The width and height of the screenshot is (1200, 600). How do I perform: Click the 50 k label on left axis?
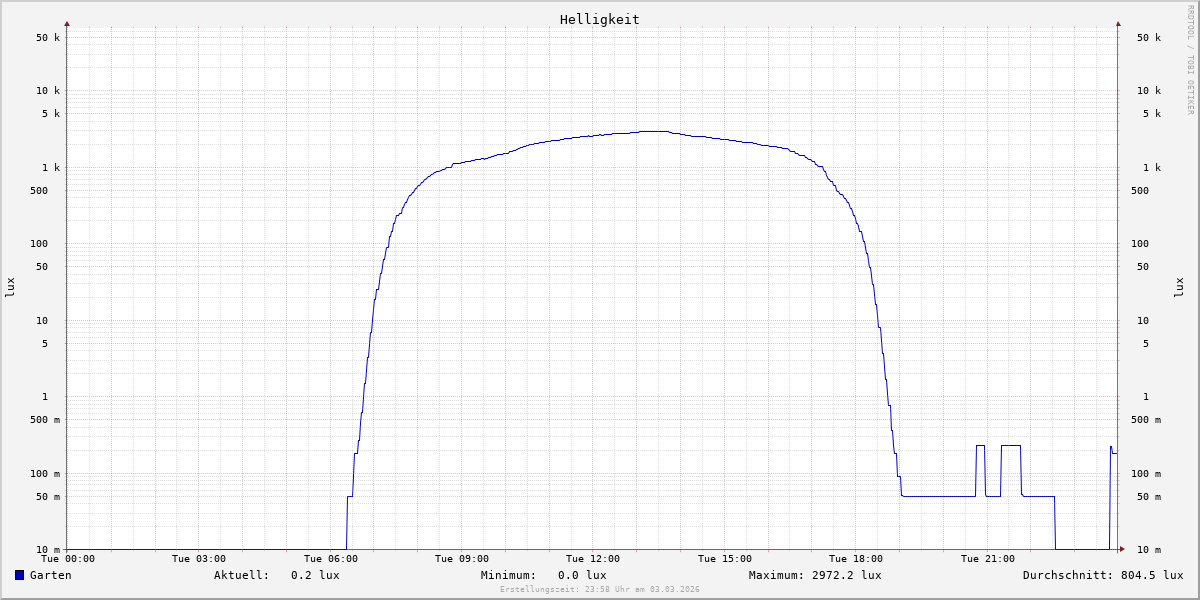(x=48, y=38)
